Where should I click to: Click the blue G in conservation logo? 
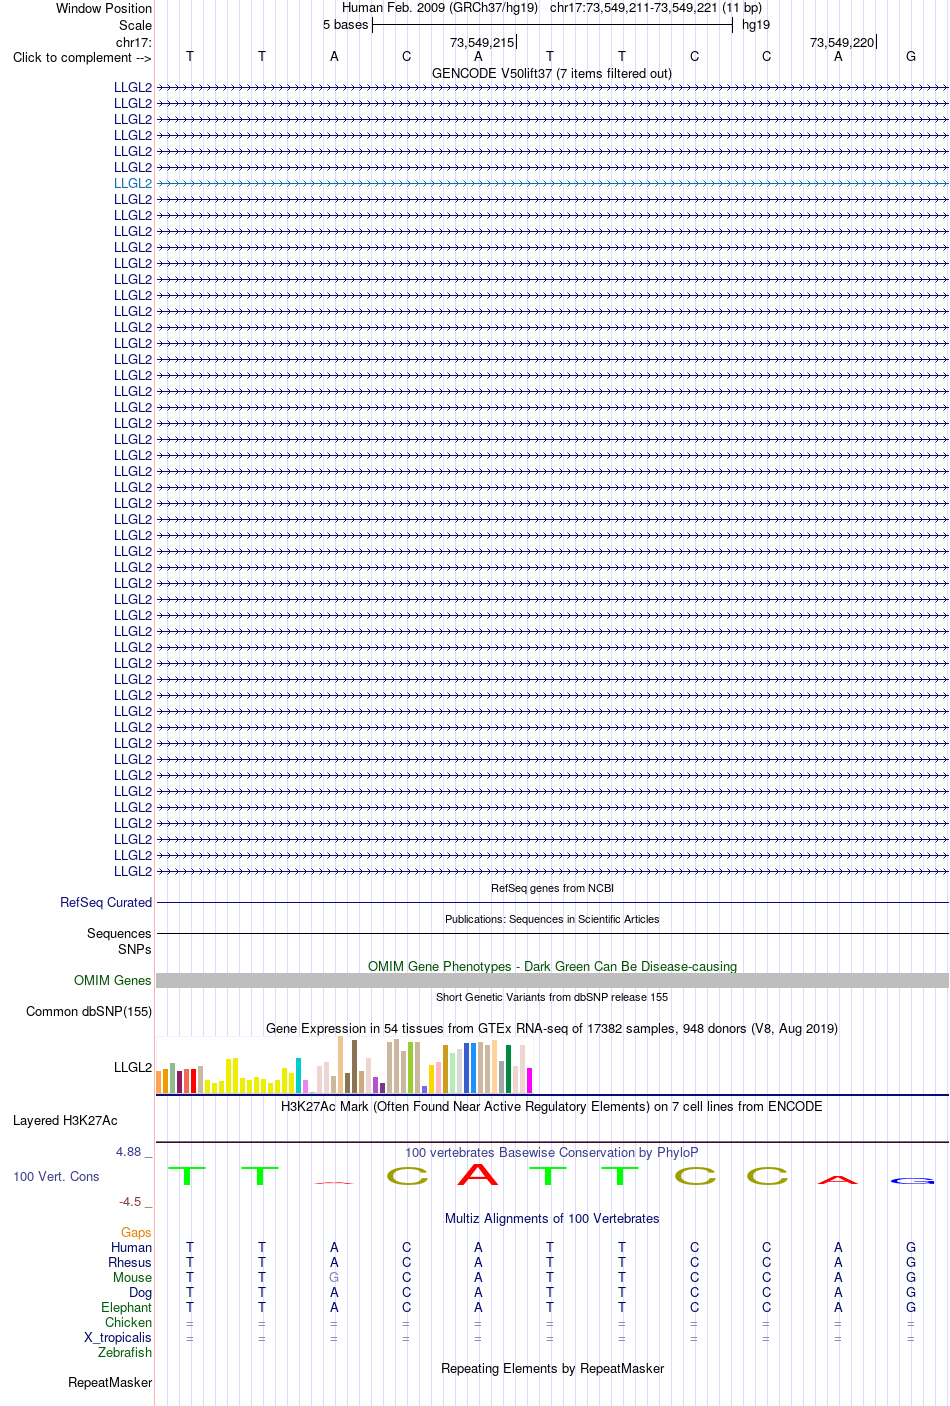pos(912,1182)
